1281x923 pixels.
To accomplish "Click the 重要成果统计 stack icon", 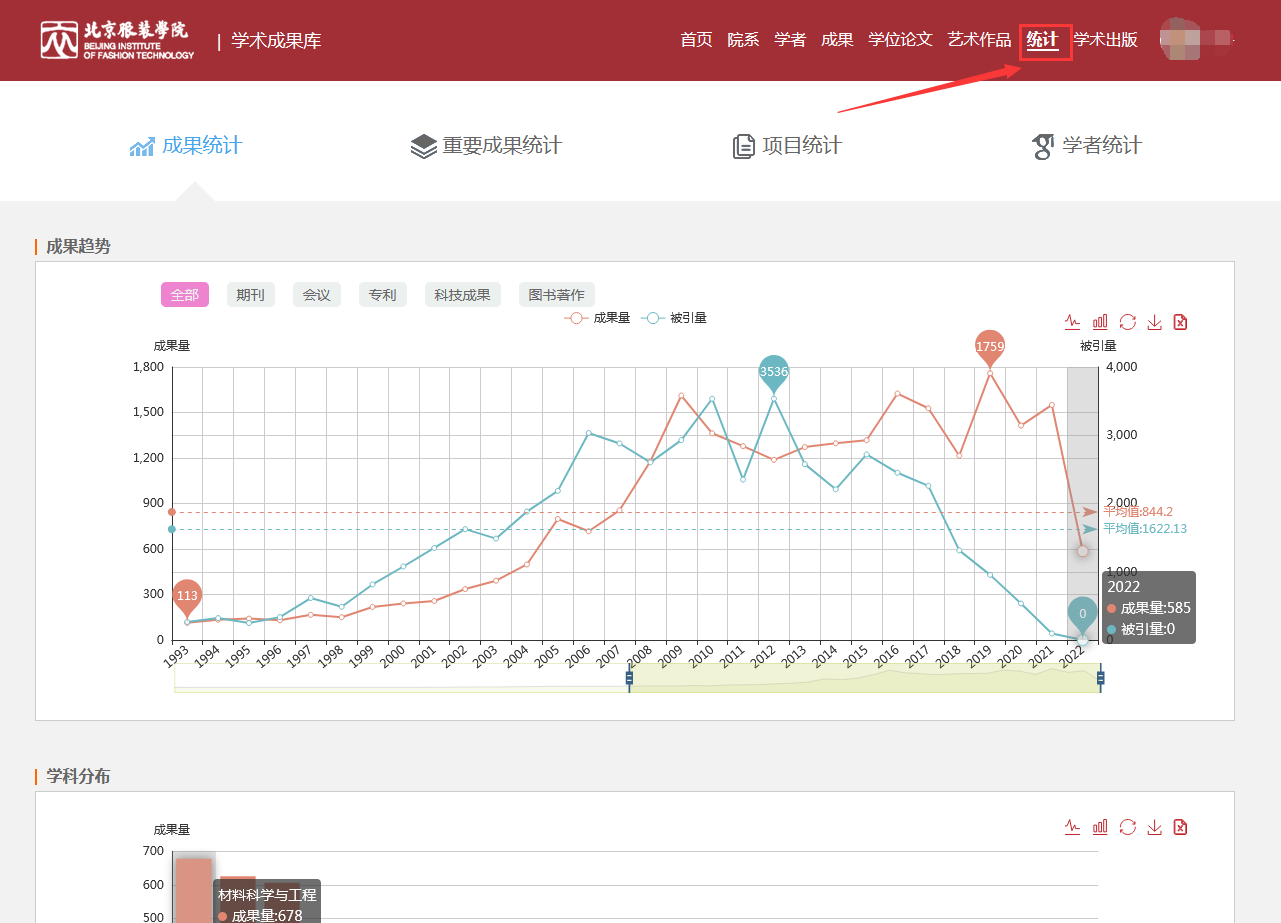I will pos(424,147).
